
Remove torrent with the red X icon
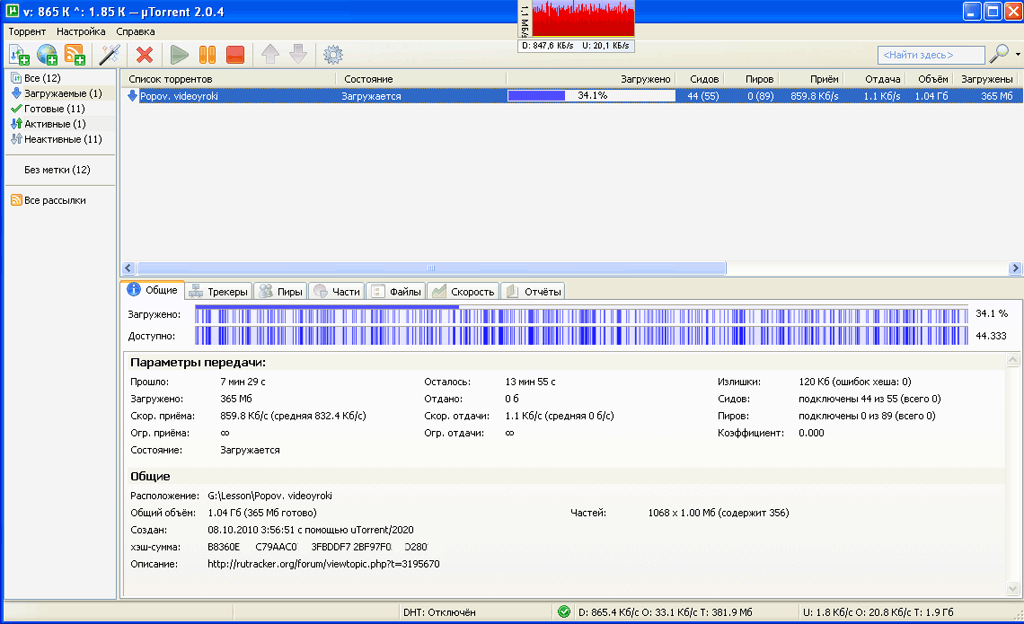tap(145, 55)
